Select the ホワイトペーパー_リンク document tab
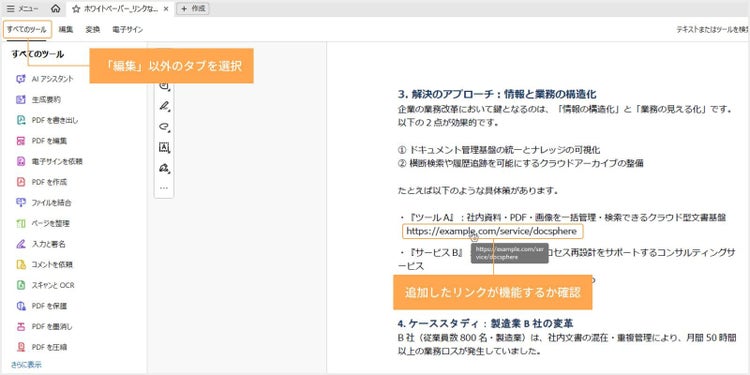The image size is (750, 375). 120,9
